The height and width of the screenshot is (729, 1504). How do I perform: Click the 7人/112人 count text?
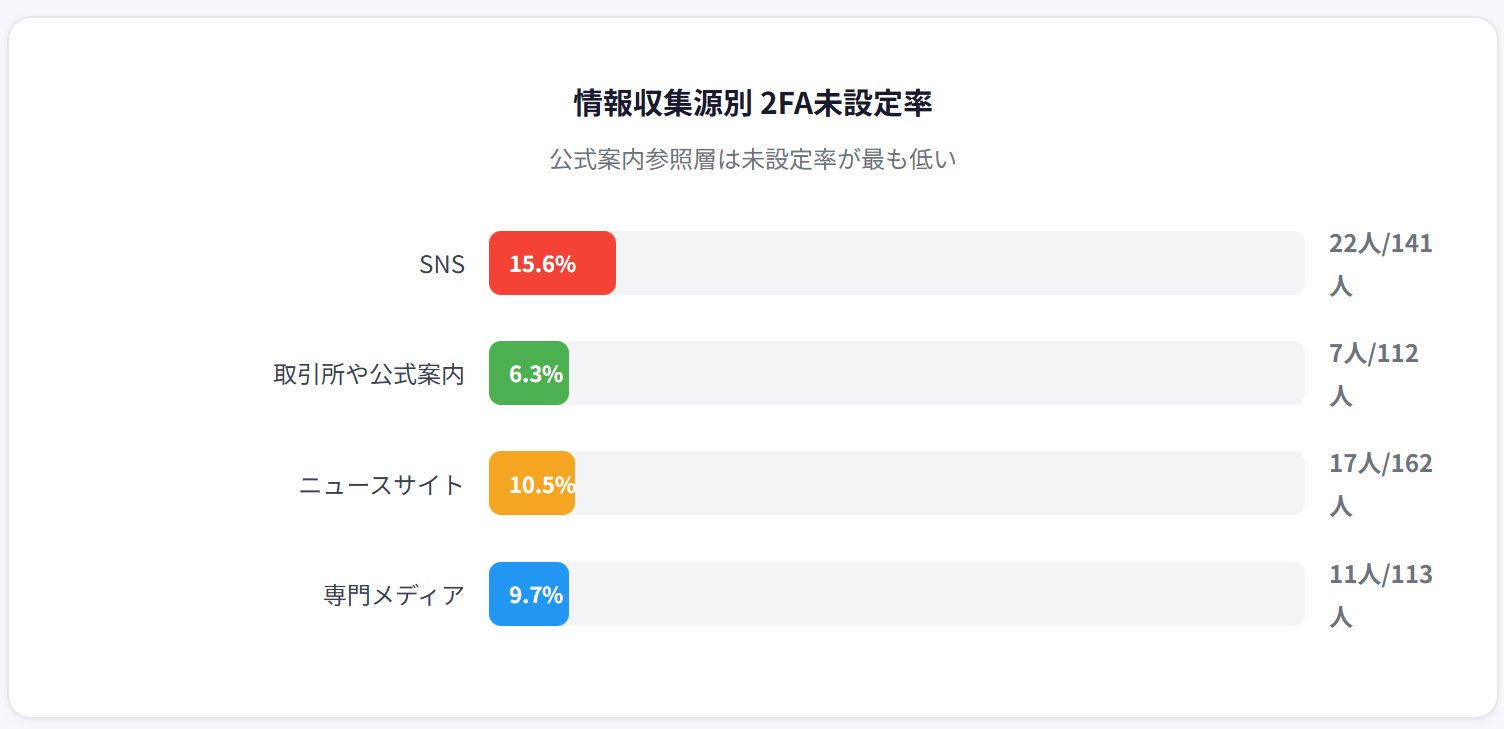click(1372, 374)
